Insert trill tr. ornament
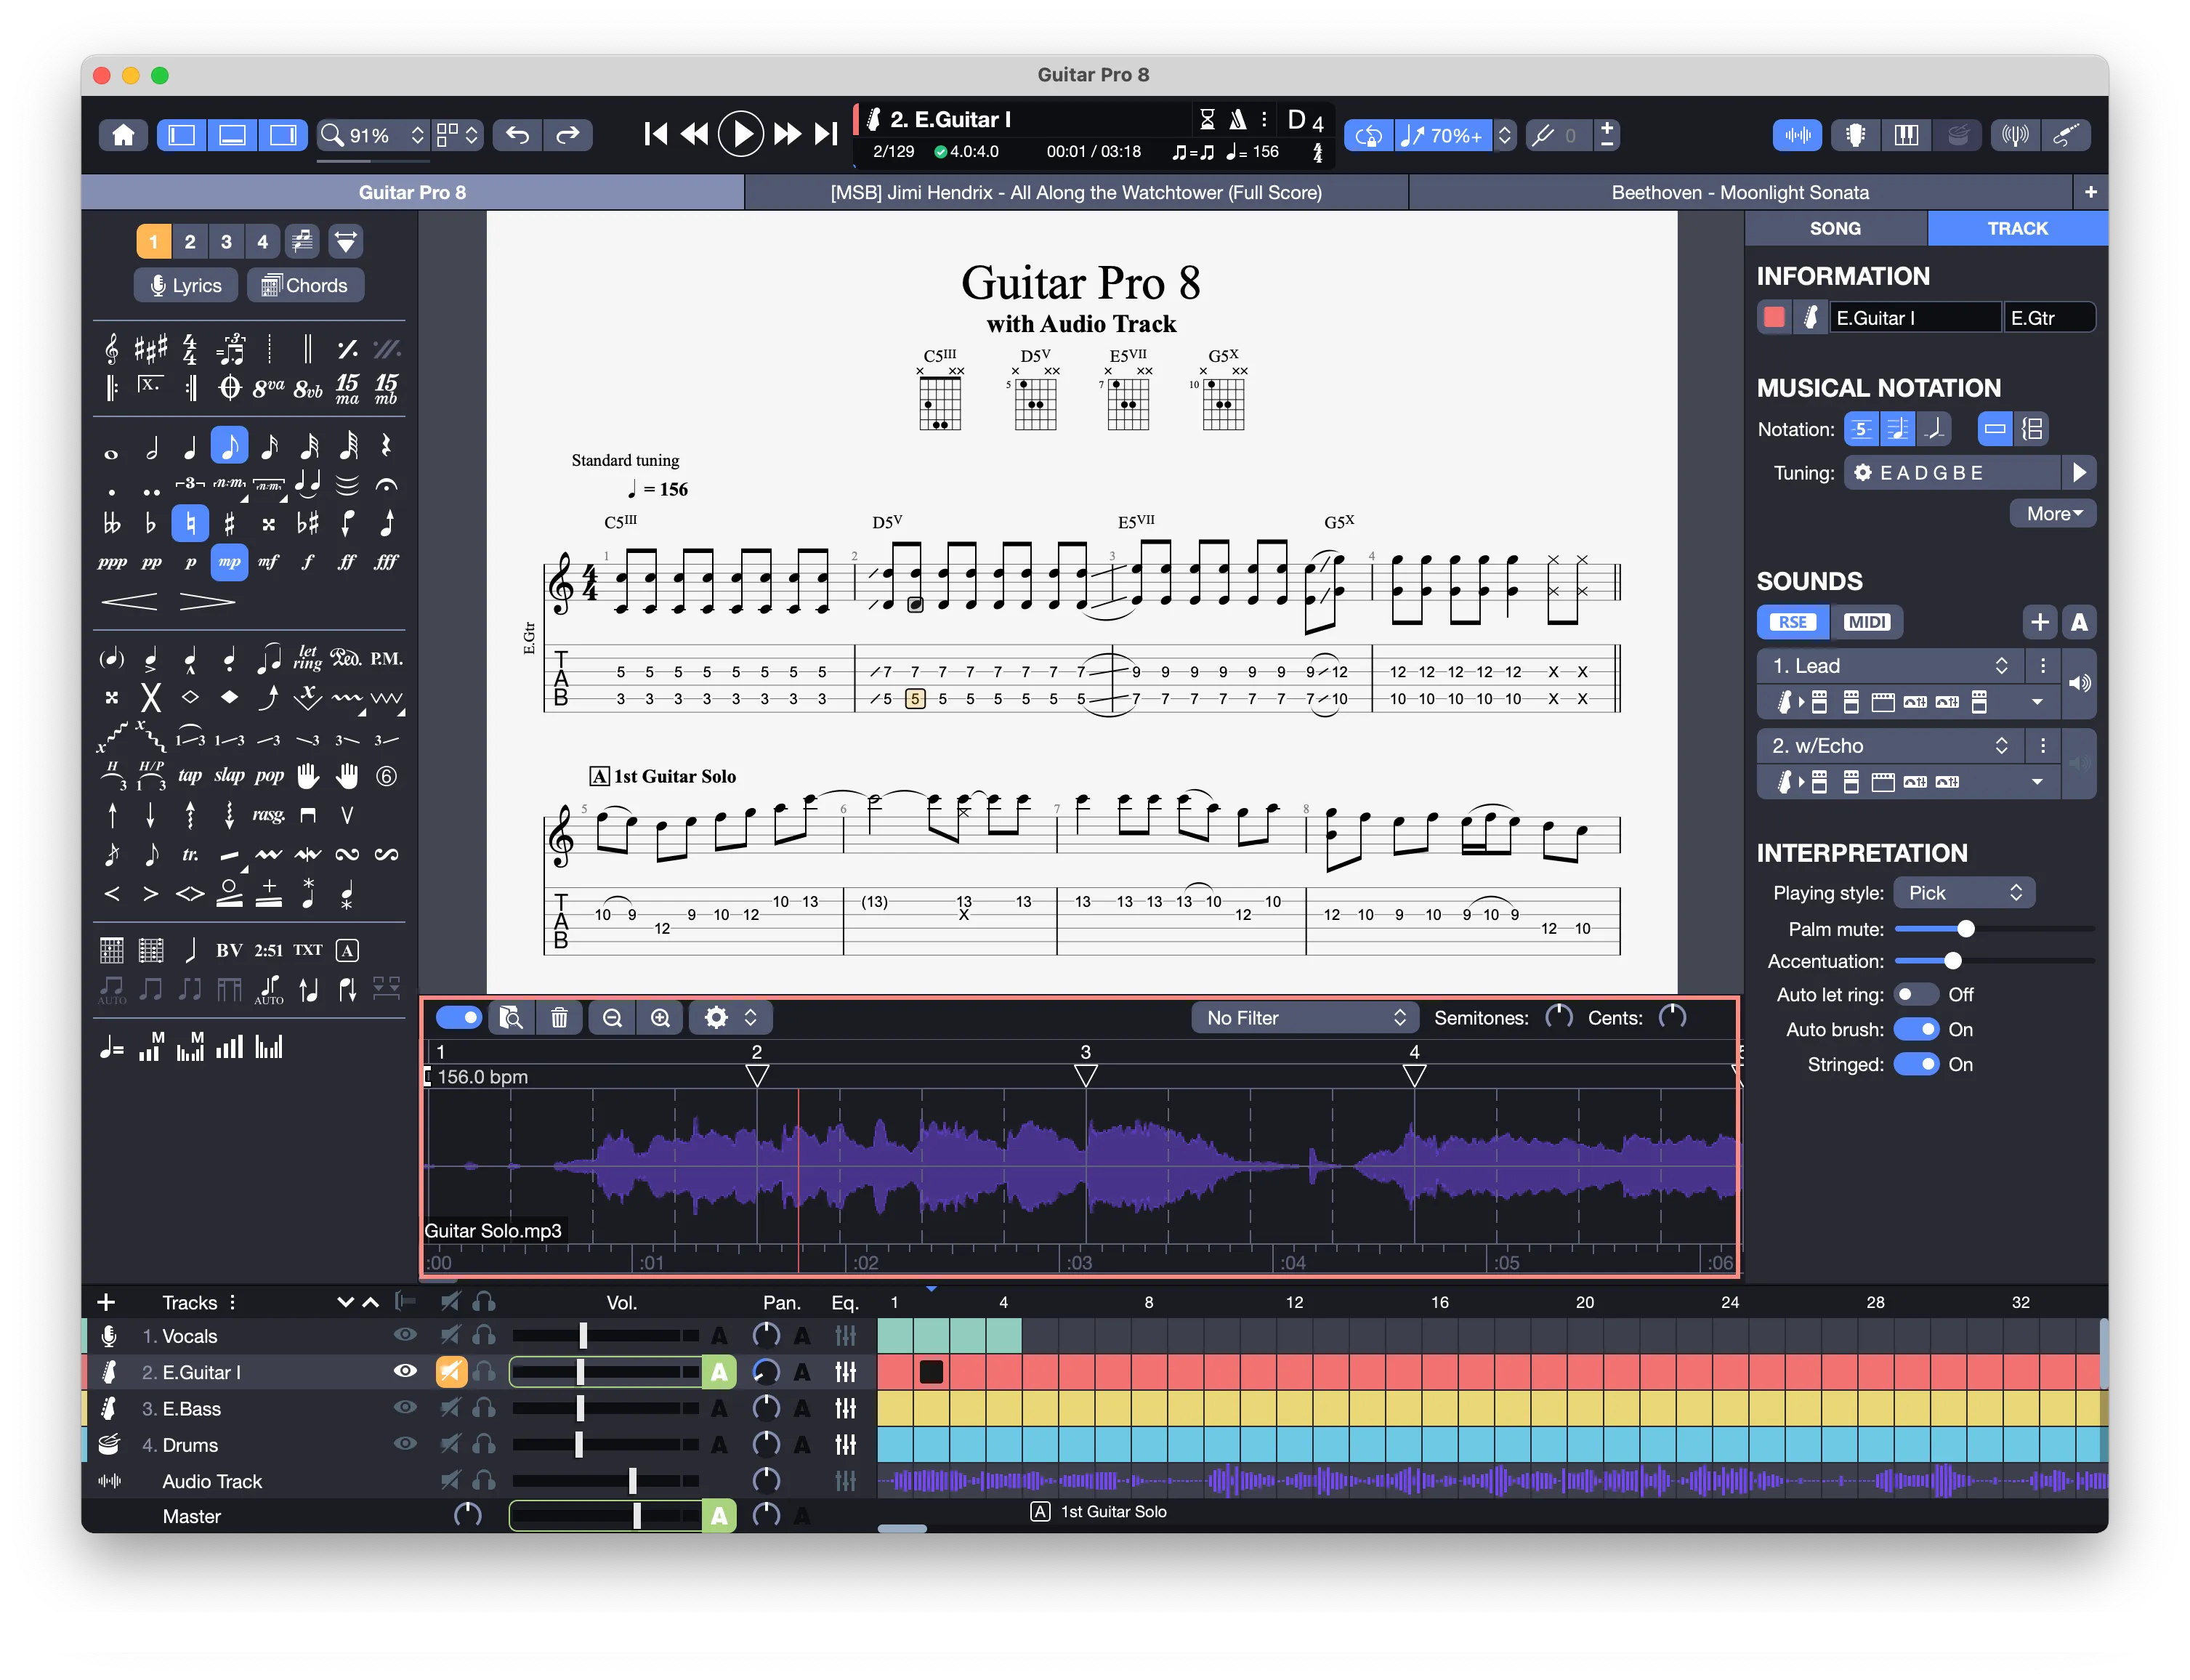This screenshot has height=1680, width=2190. [190, 855]
